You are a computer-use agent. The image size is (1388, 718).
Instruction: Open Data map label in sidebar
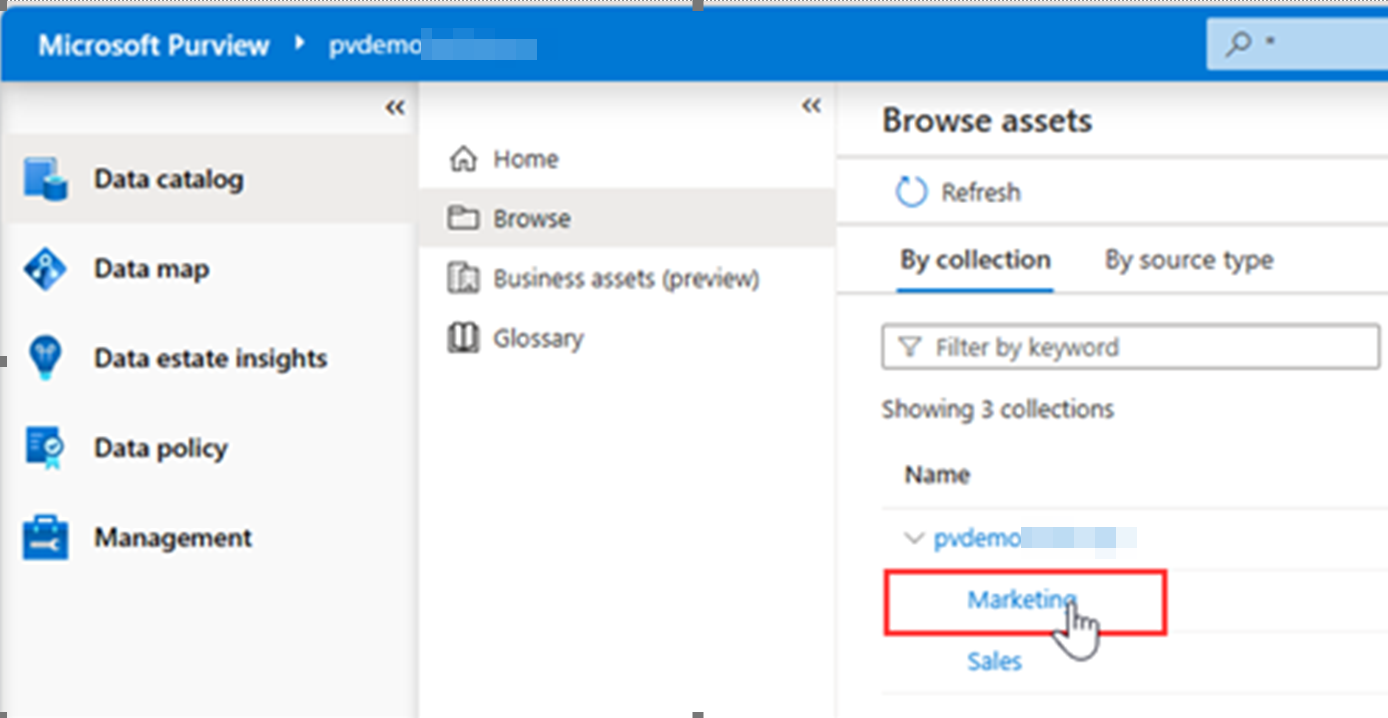[152, 269]
